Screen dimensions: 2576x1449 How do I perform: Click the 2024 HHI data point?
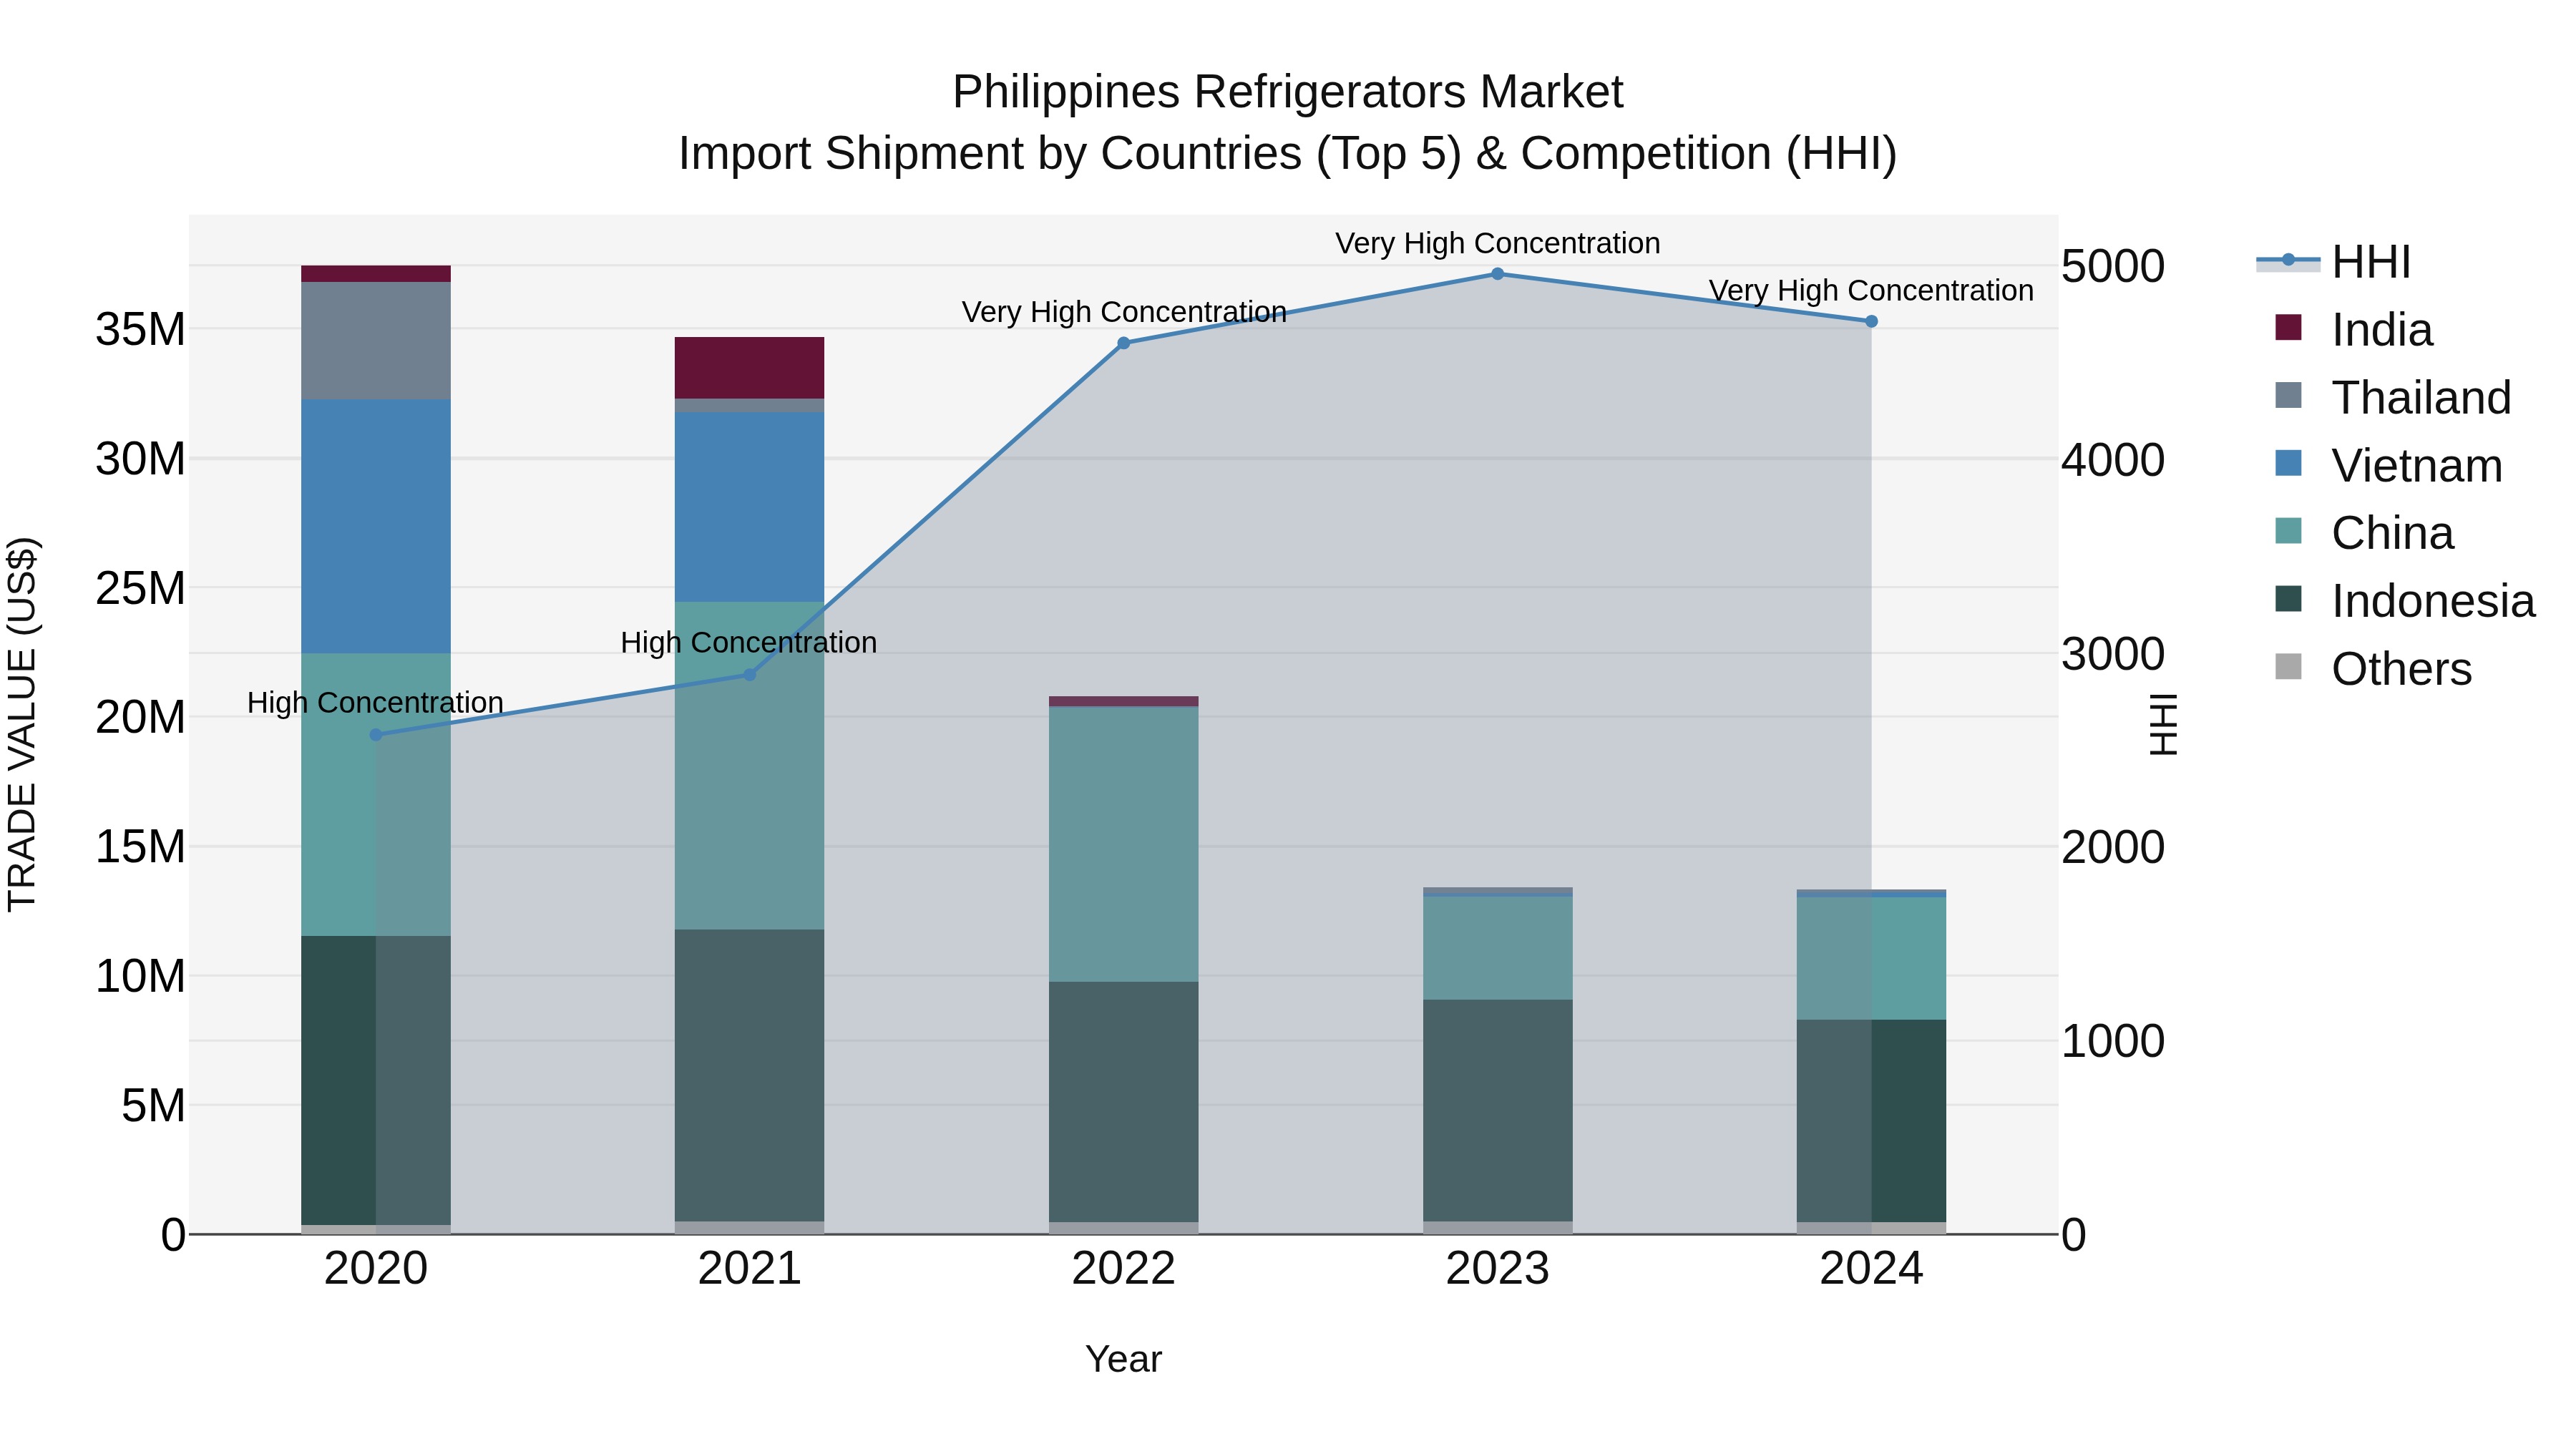pyautogui.click(x=1871, y=321)
